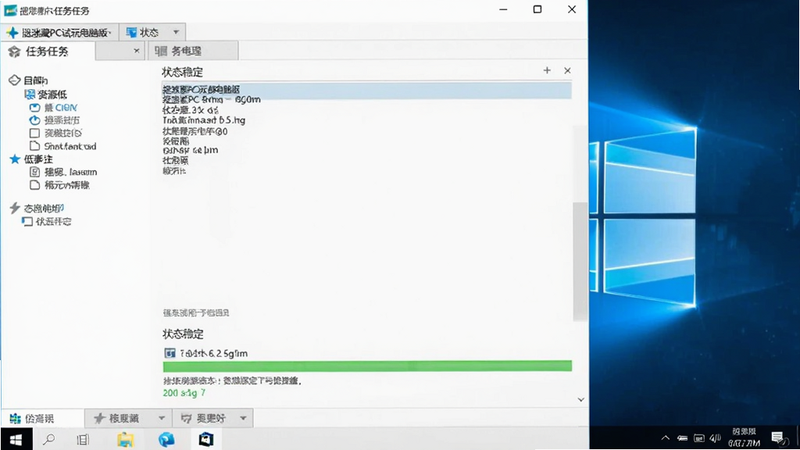Select the 任务任务 panel tab
Viewport: 800px width, 450px height.
[47, 51]
